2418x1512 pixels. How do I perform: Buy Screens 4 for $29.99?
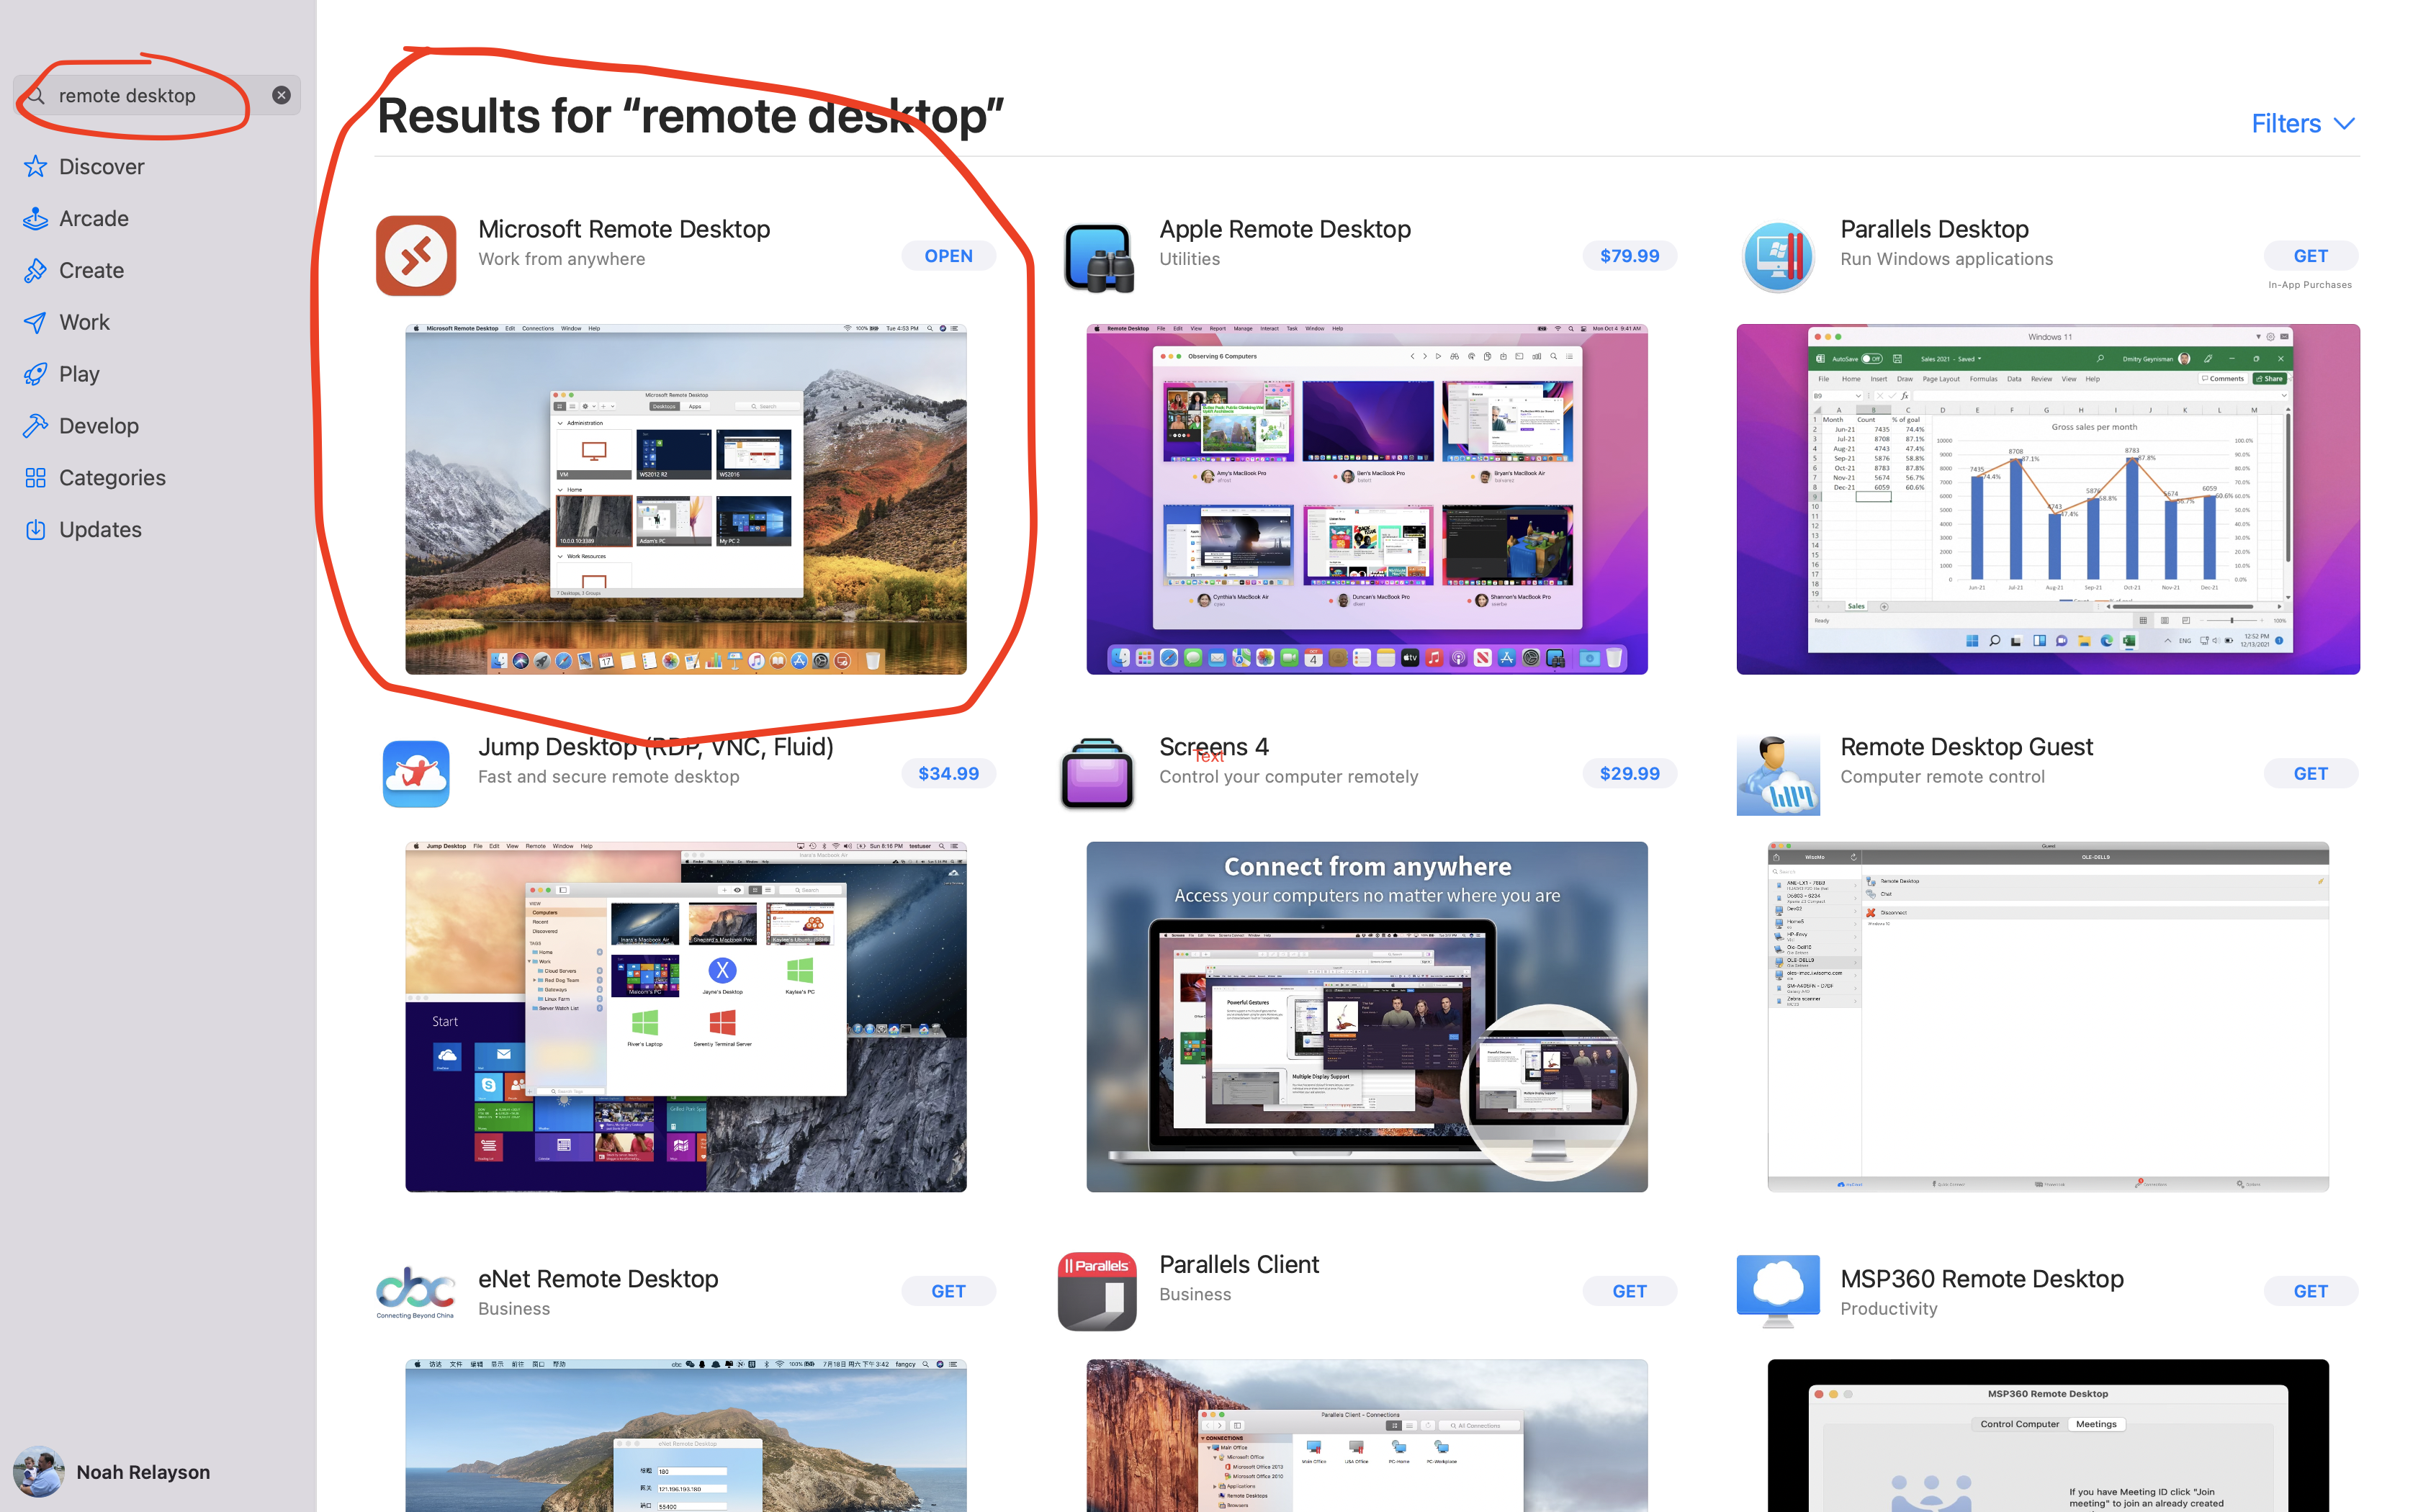coord(1629,774)
